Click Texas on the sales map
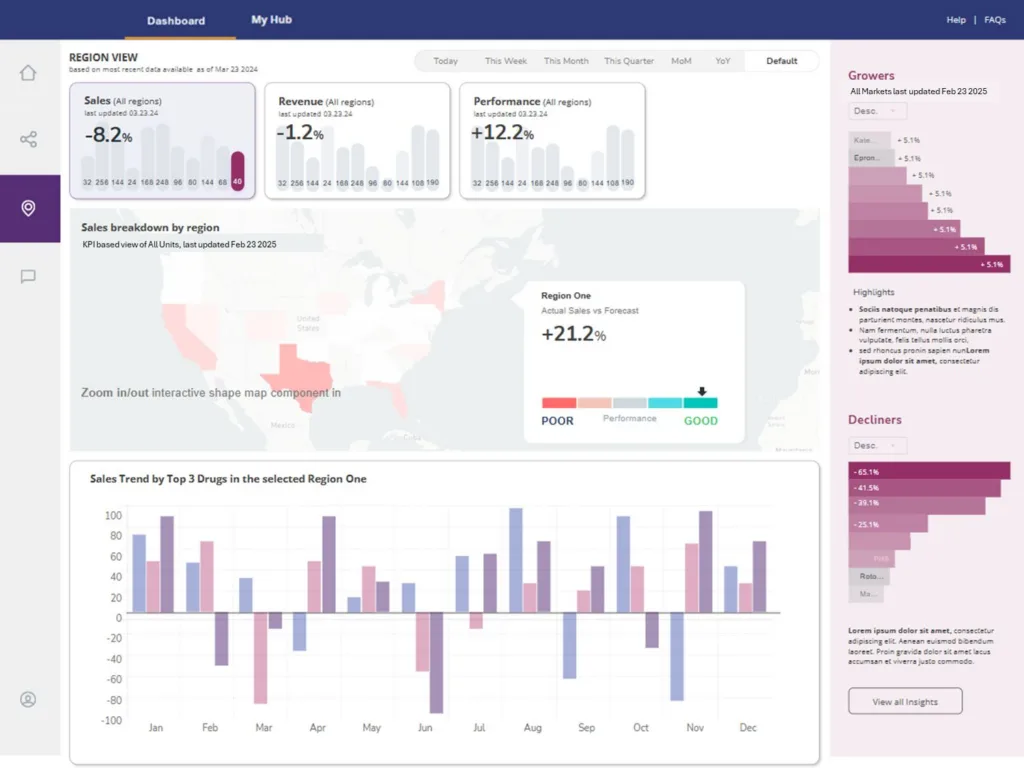This screenshot has width=1024, height=768. click(301, 377)
